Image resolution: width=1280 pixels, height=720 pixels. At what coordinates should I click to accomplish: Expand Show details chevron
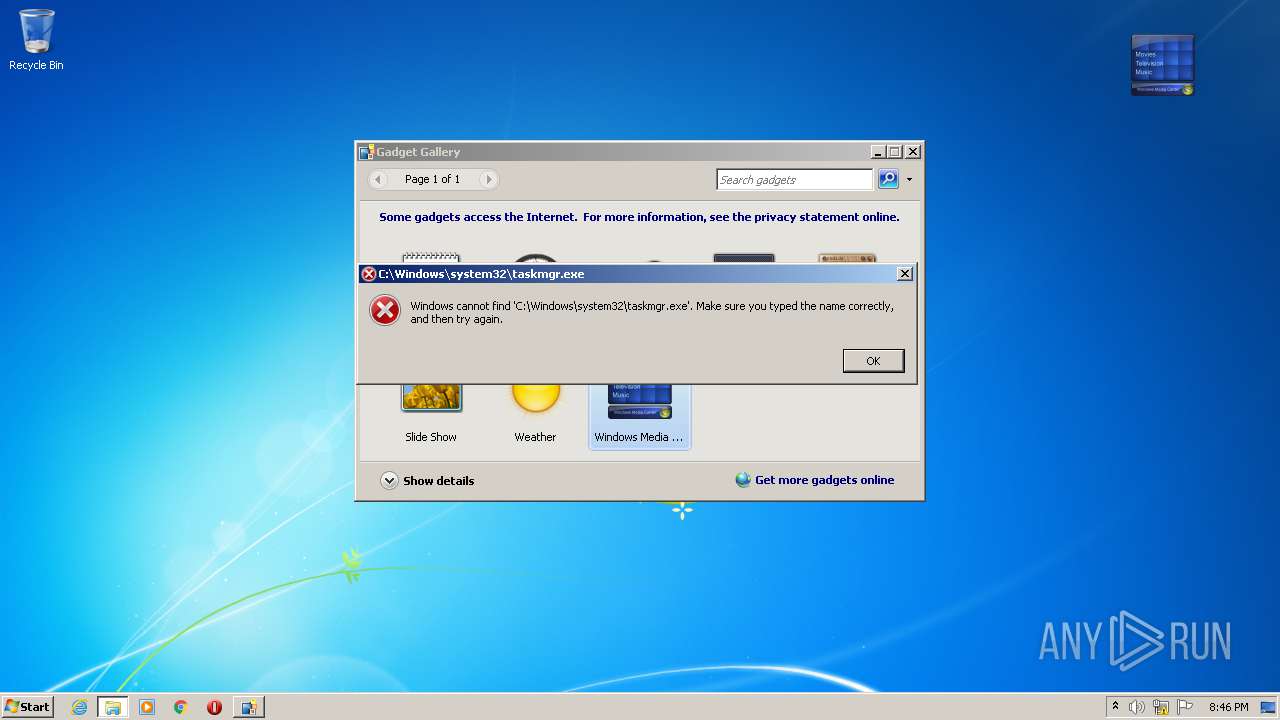pos(389,481)
